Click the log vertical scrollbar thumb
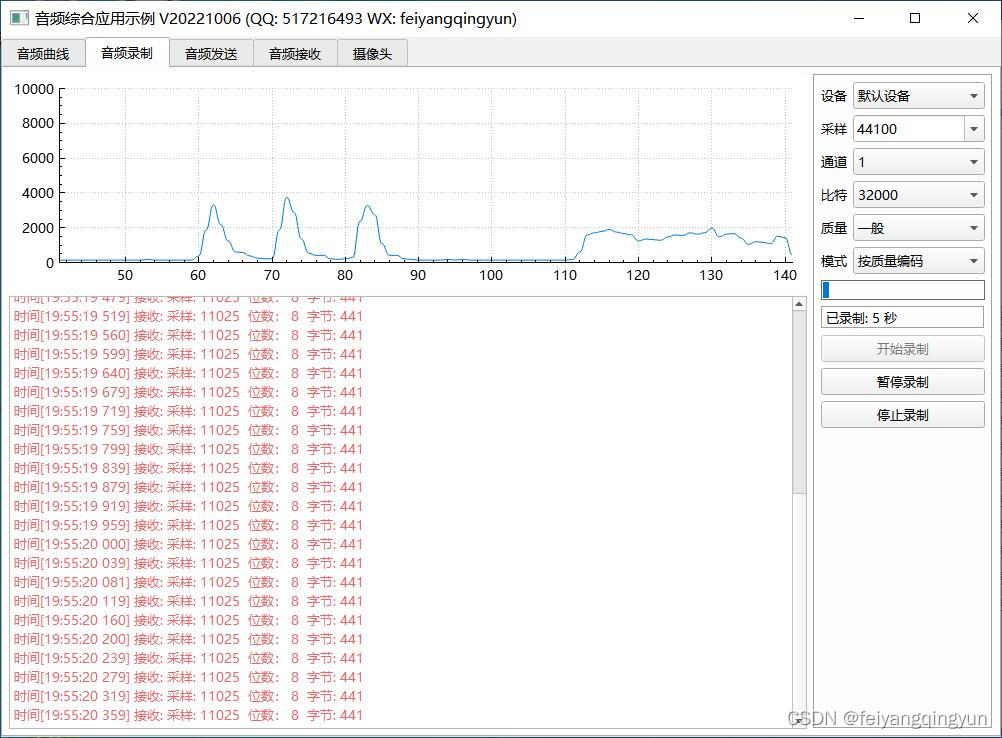Viewport: 1002px width, 738px height. pos(799,403)
